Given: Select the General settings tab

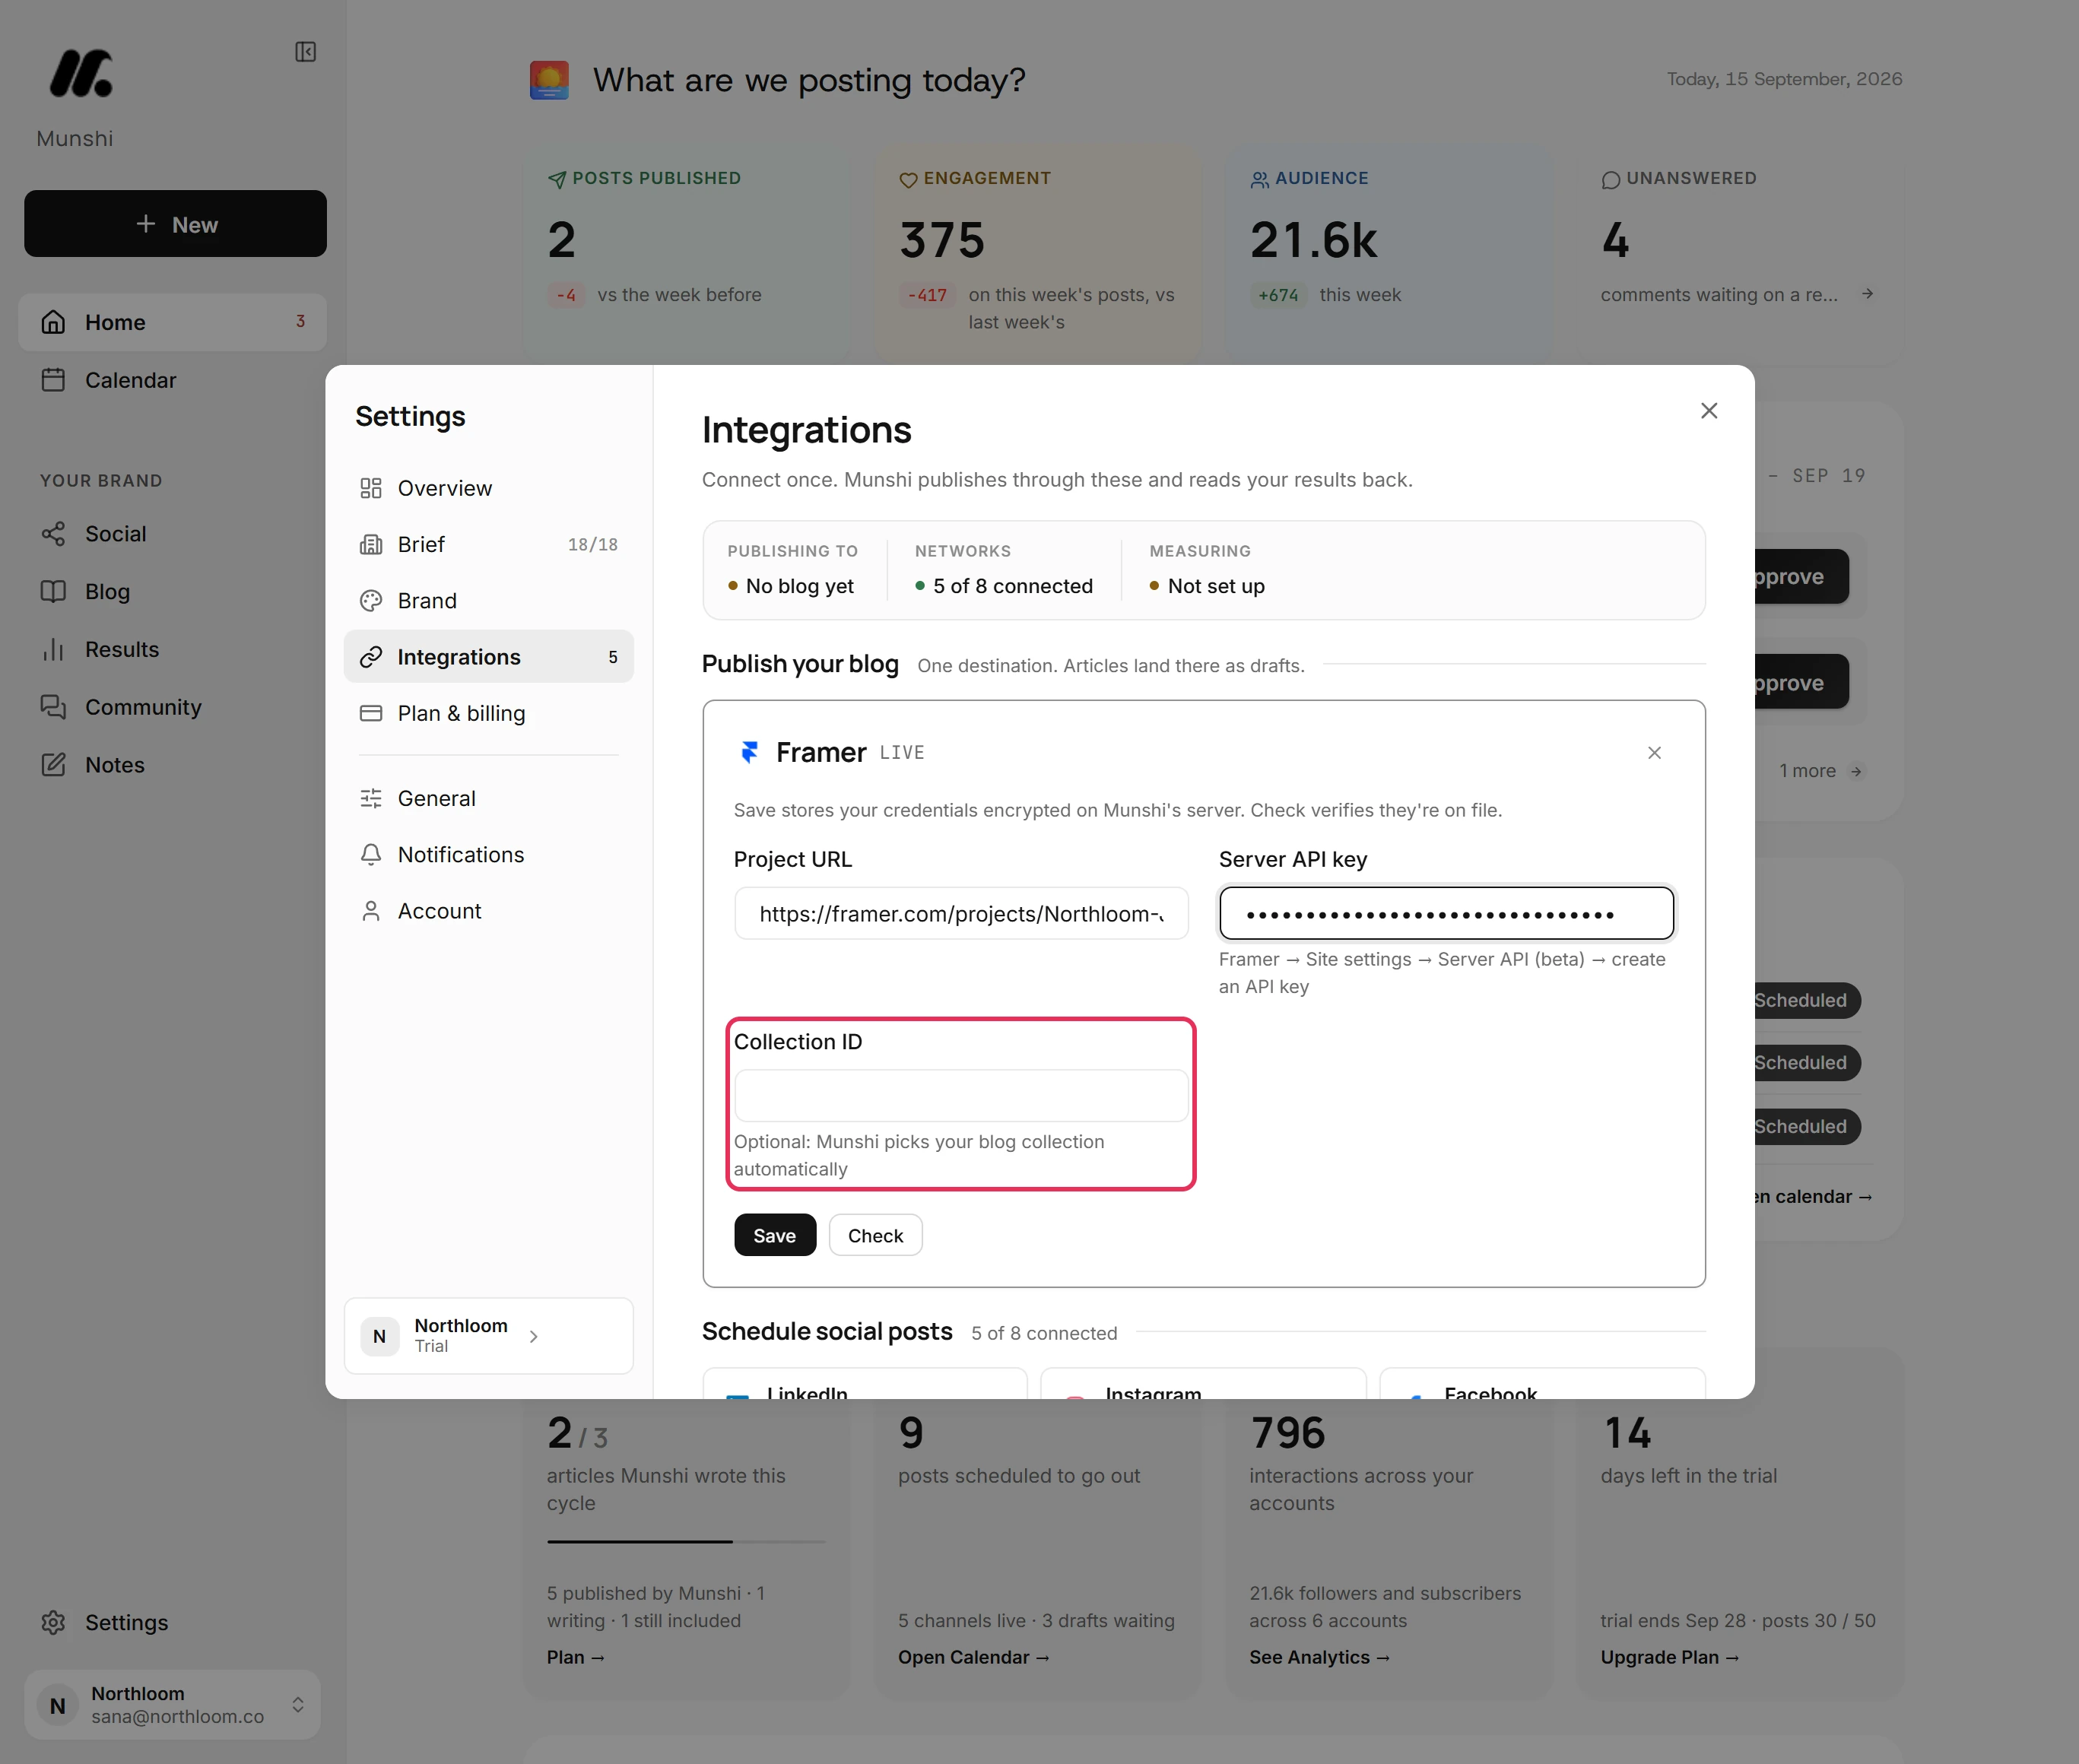Looking at the screenshot, I should pos(488,798).
